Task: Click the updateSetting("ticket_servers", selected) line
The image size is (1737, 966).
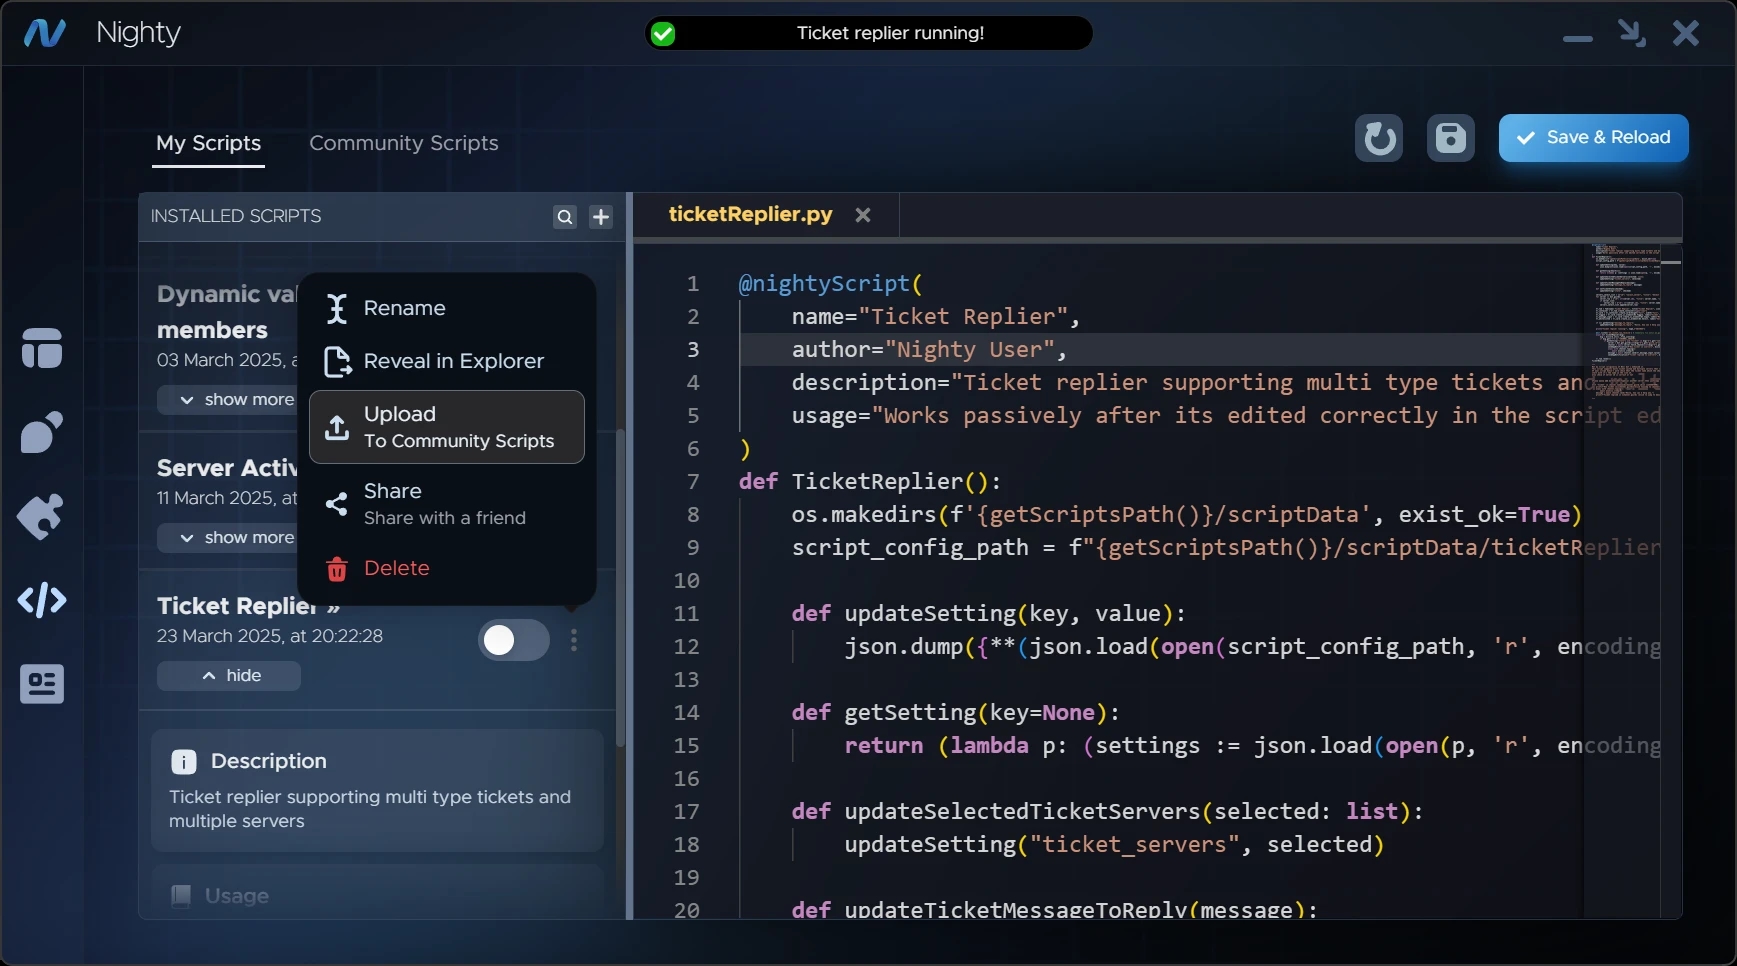Action: (x=1115, y=845)
